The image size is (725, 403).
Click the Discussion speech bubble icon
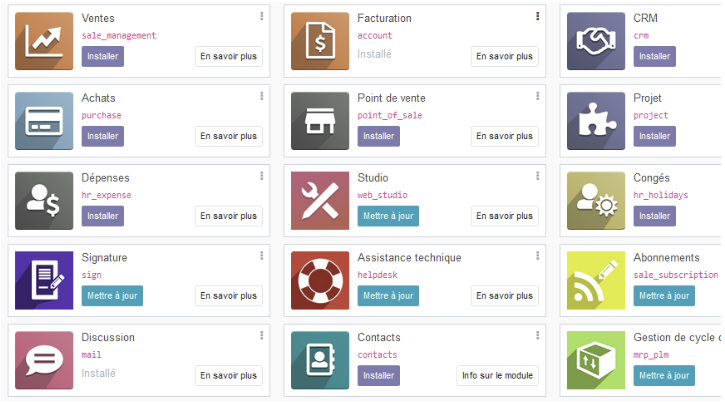44,360
